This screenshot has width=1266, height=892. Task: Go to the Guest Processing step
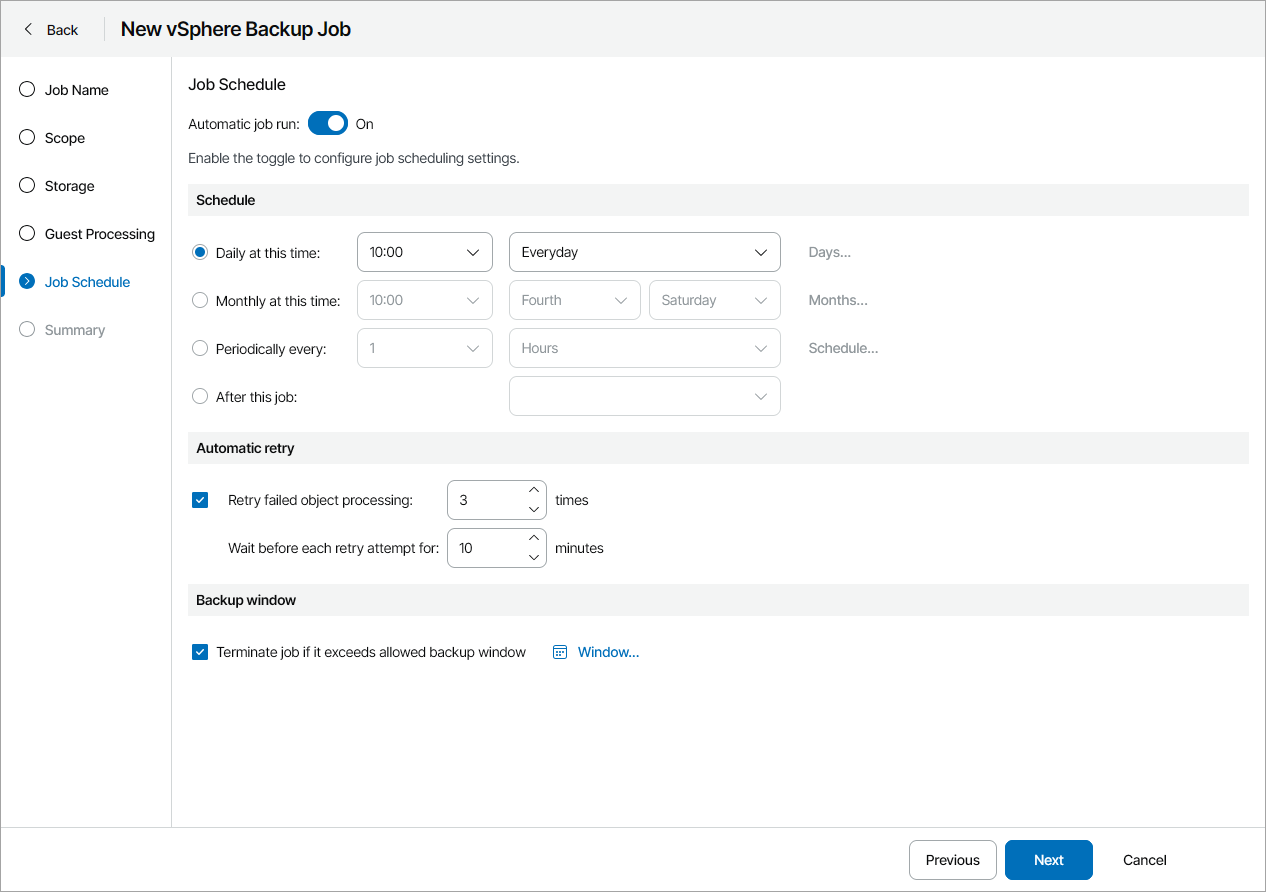(99, 234)
